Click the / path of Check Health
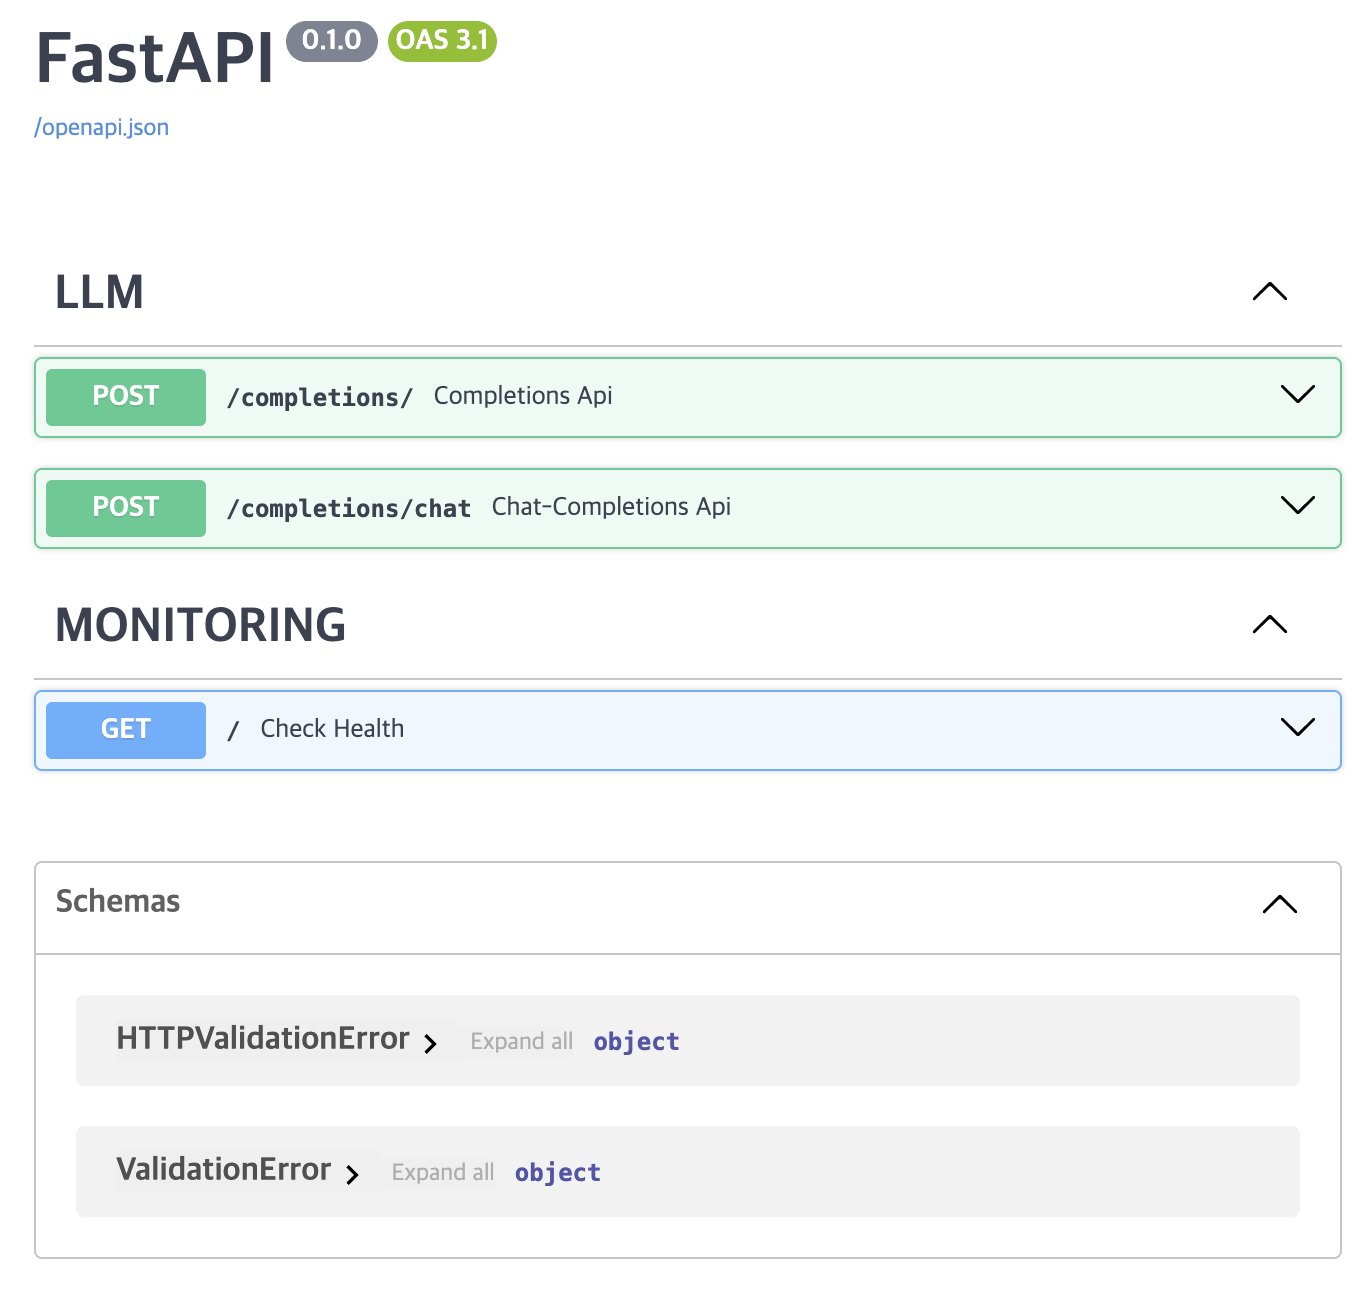 point(233,731)
